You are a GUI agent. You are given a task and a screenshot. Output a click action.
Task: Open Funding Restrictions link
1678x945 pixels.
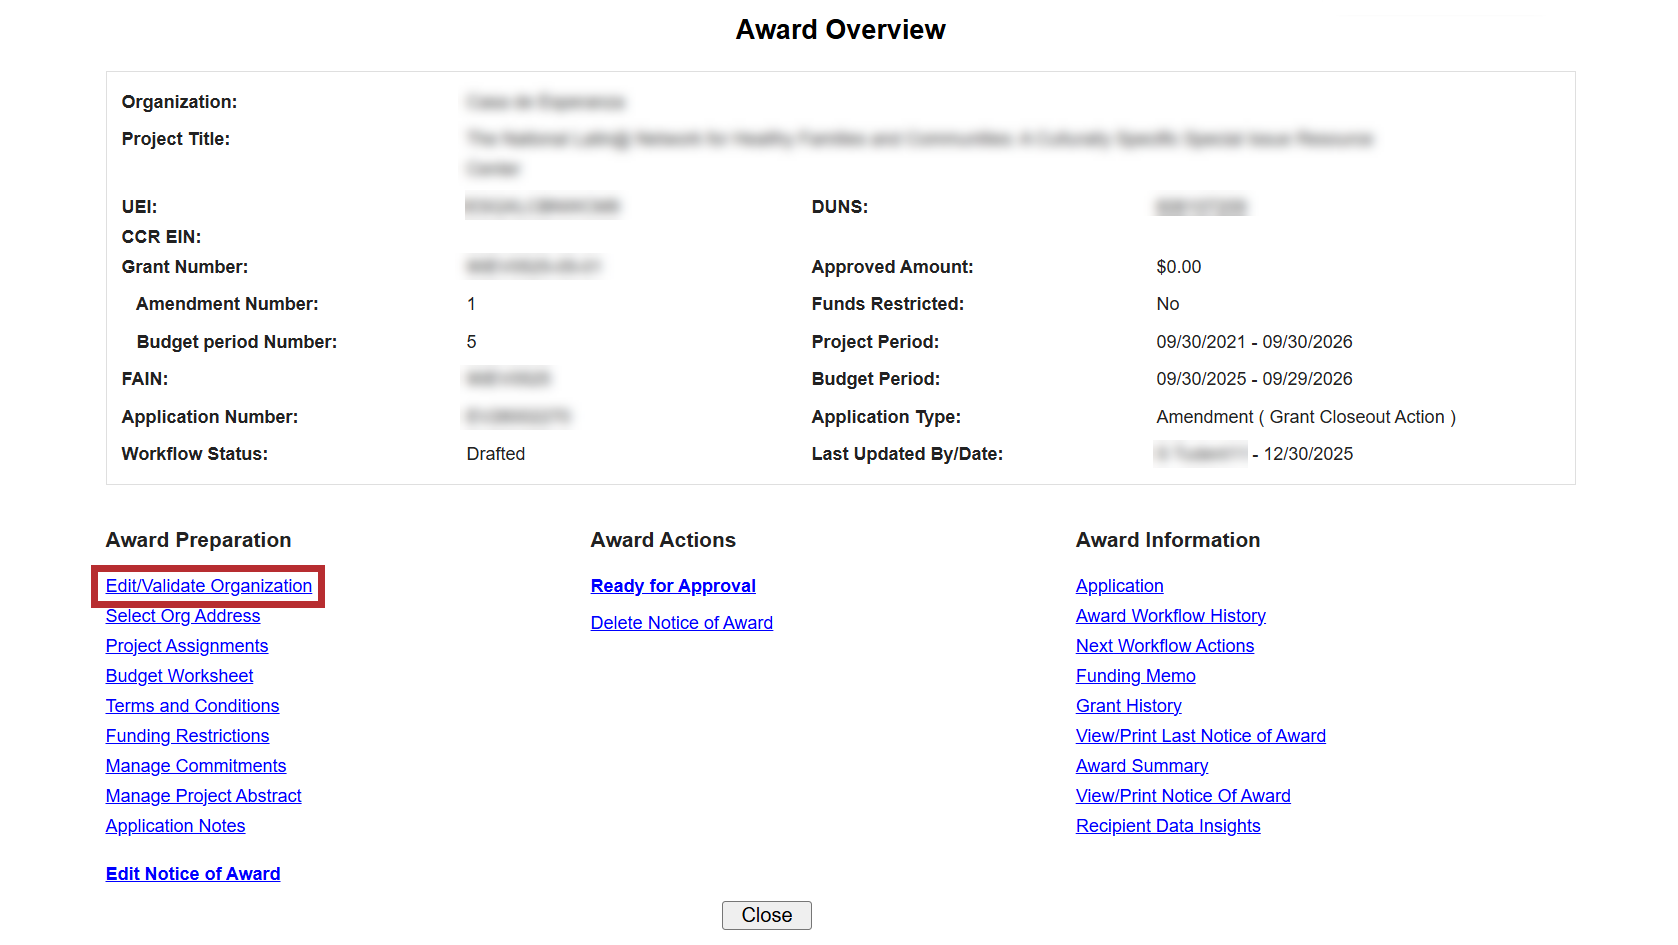coord(187,736)
